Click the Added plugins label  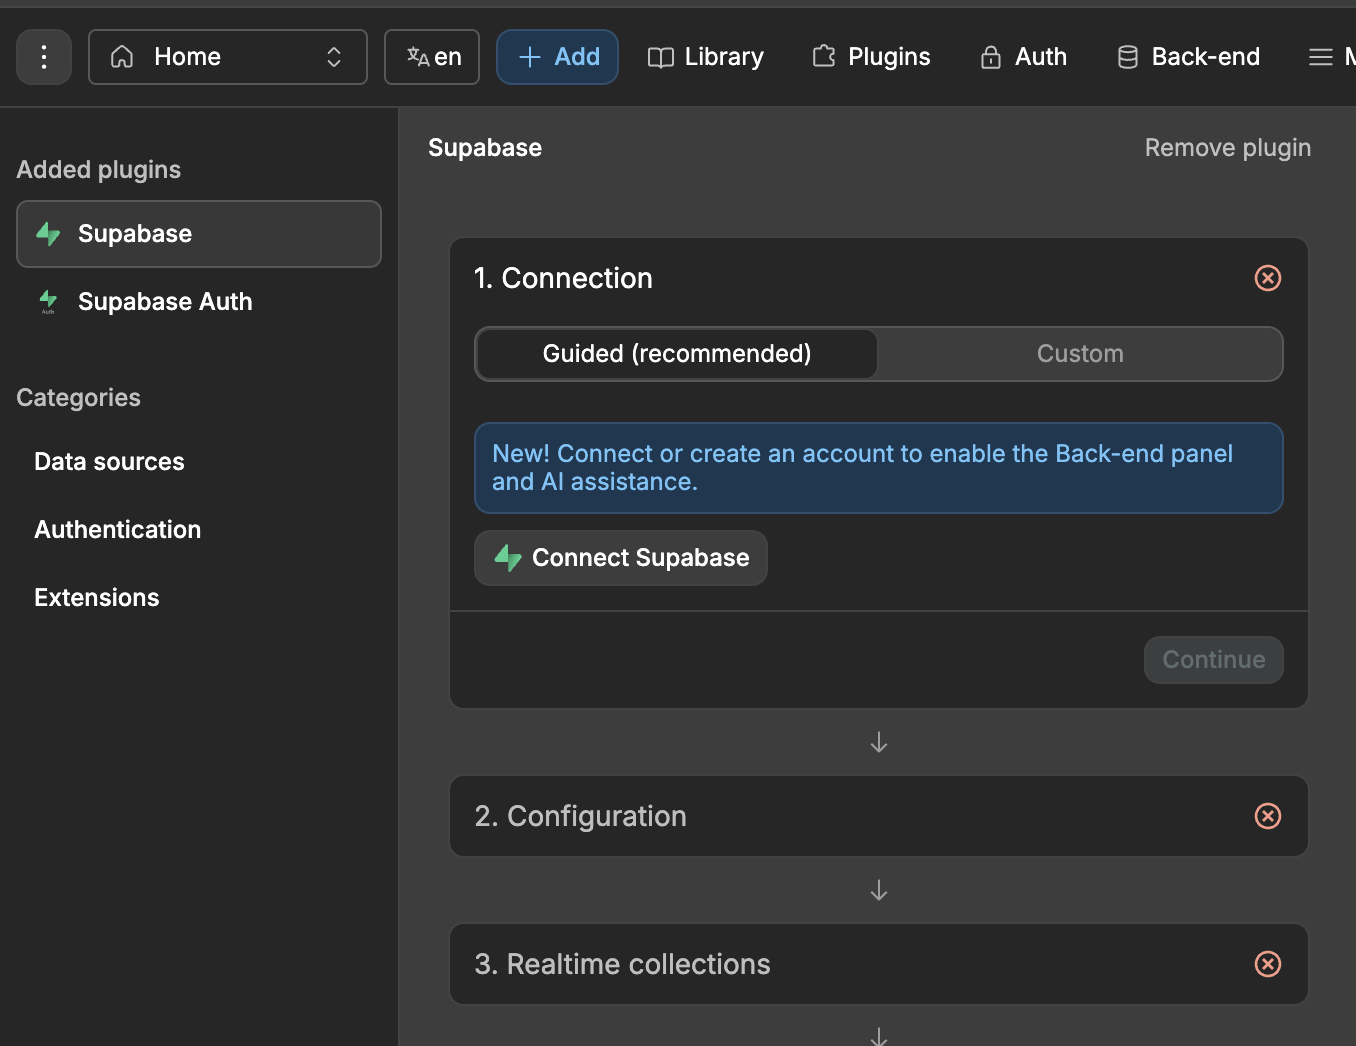99,170
